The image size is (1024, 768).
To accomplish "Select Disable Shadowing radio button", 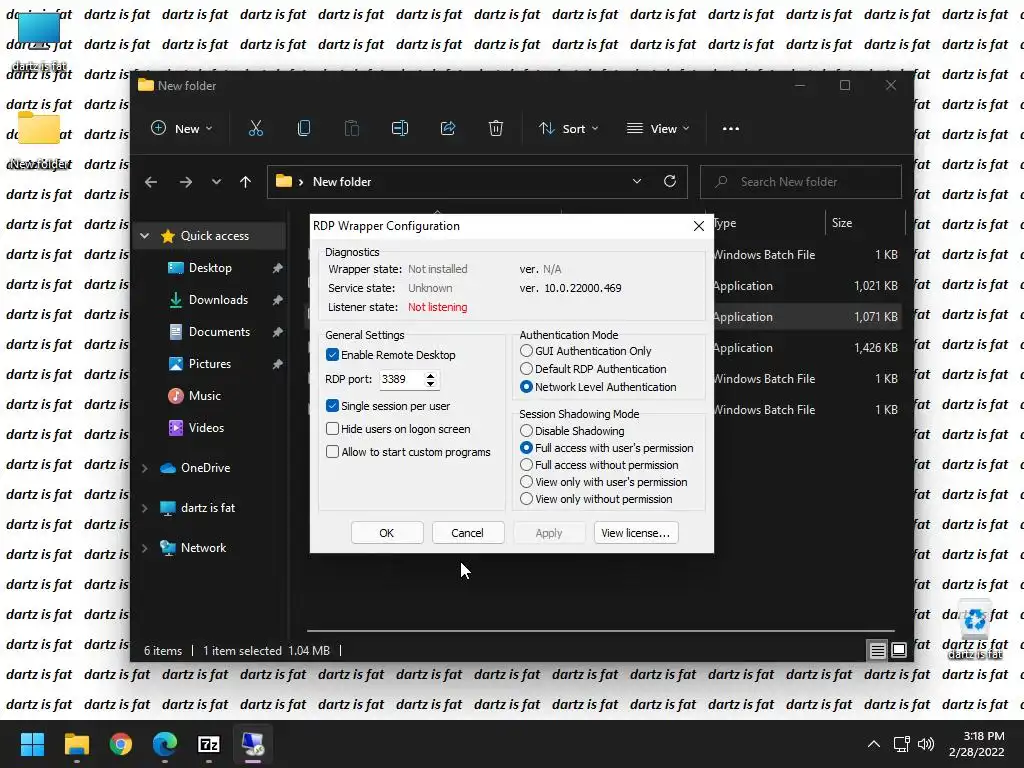I will pos(526,430).
